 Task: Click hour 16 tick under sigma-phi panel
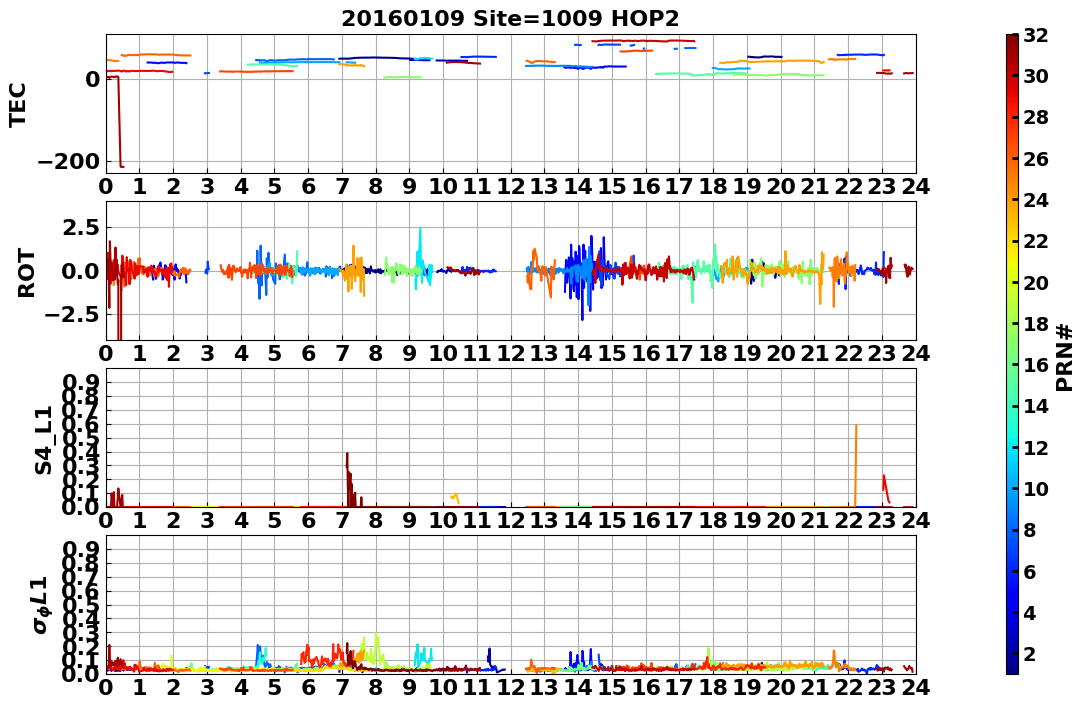click(x=646, y=687)
